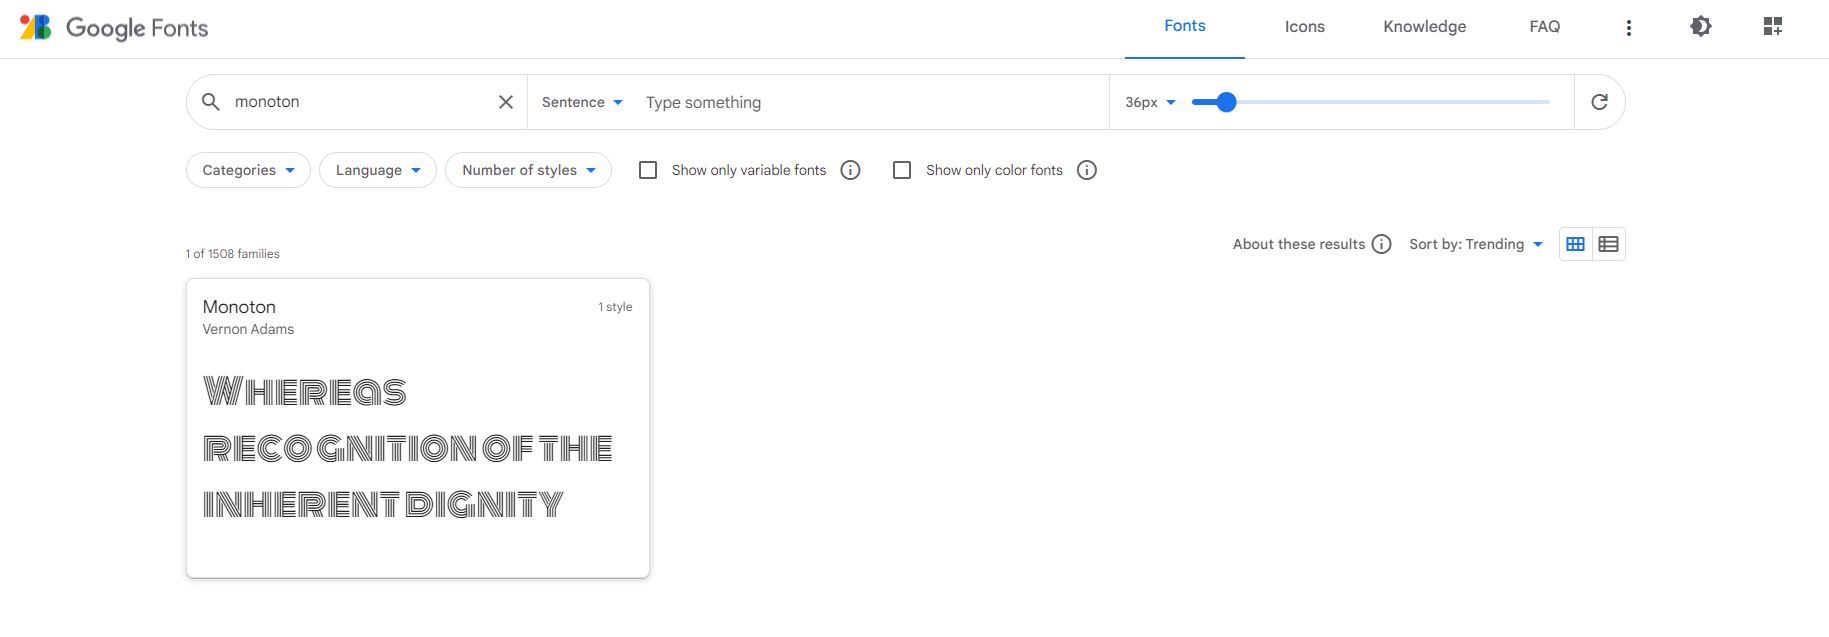Switch to list view layout
The height and width of the screenshot is (637, 1829).
coord(1609,244)
